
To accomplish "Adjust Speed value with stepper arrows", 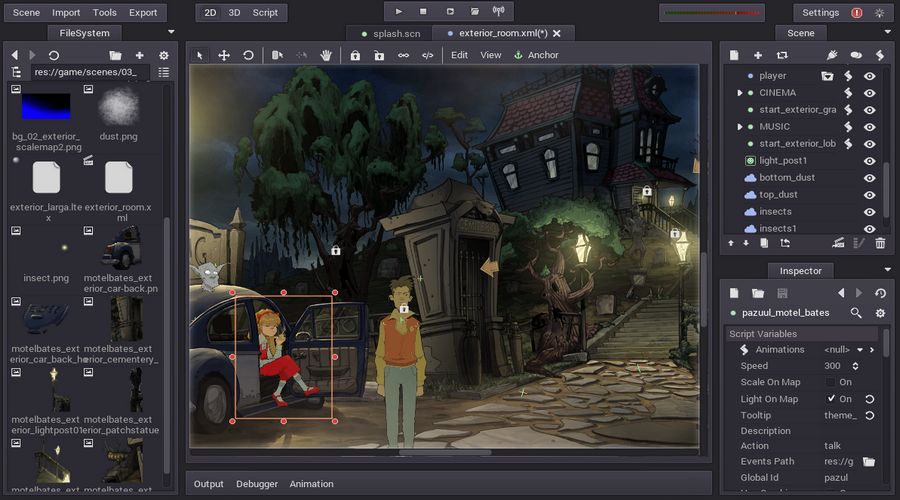I will coord(855,366).
